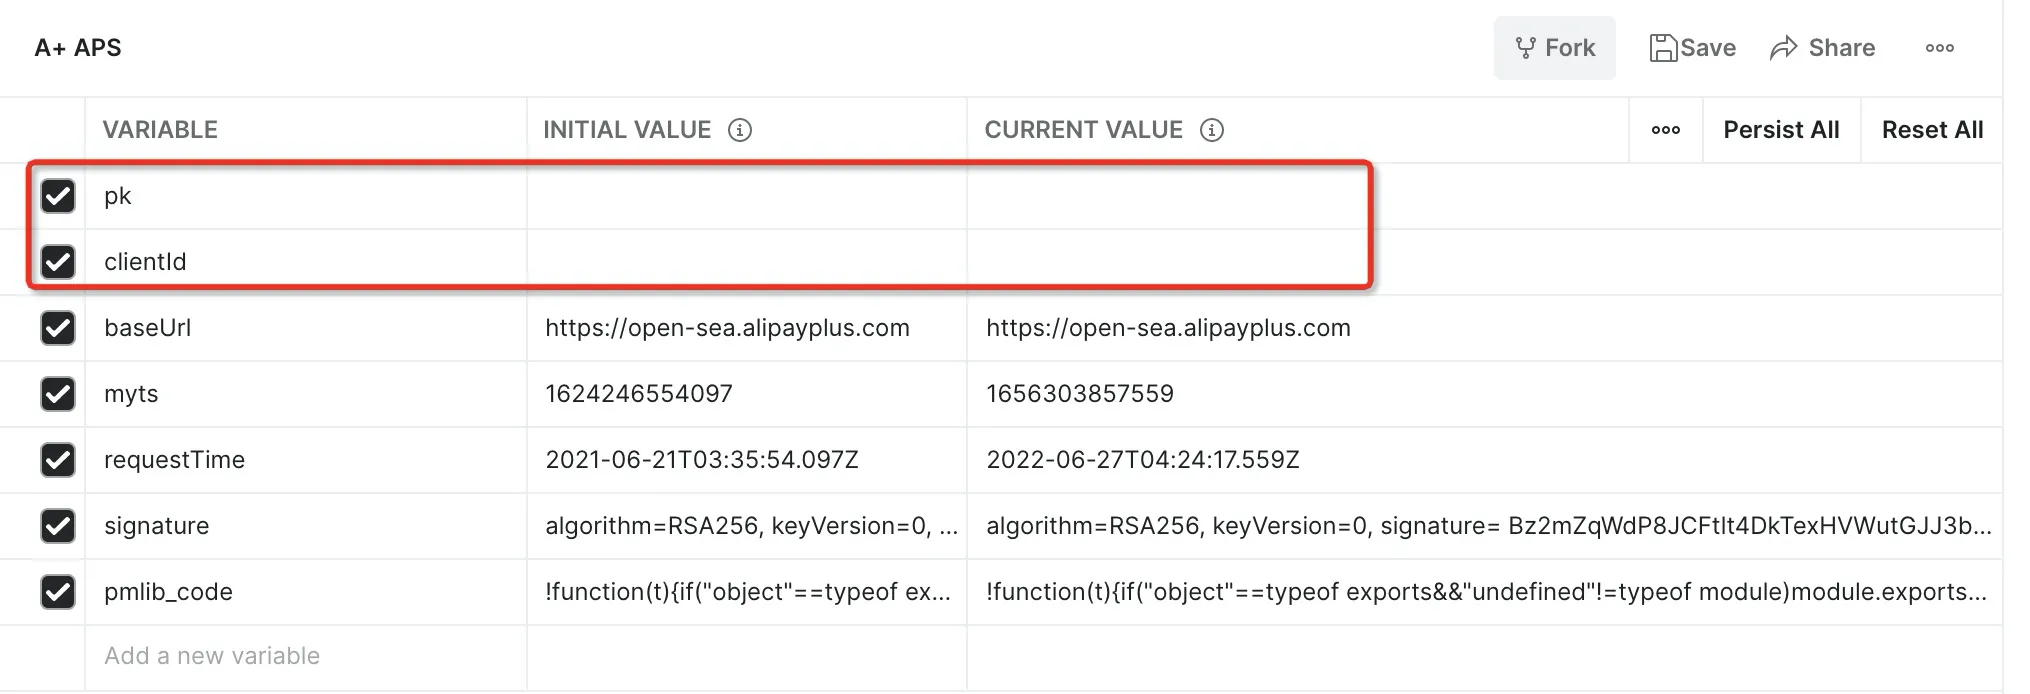The width and height of the screenshot is (2030, 694).
Task: Toggle the requestTime variable checkbox
Action: [58, 460]
